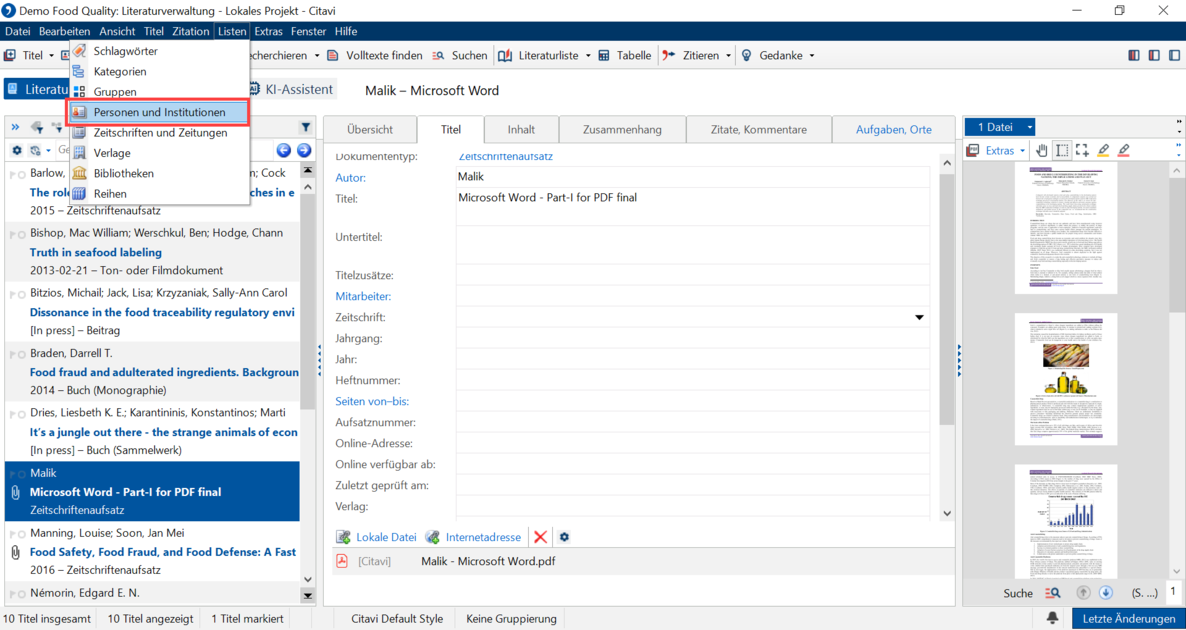The height and width of the screenshot is (630, 1186).
Task: Open the gear settings above the title list
Action: point(17,151)
